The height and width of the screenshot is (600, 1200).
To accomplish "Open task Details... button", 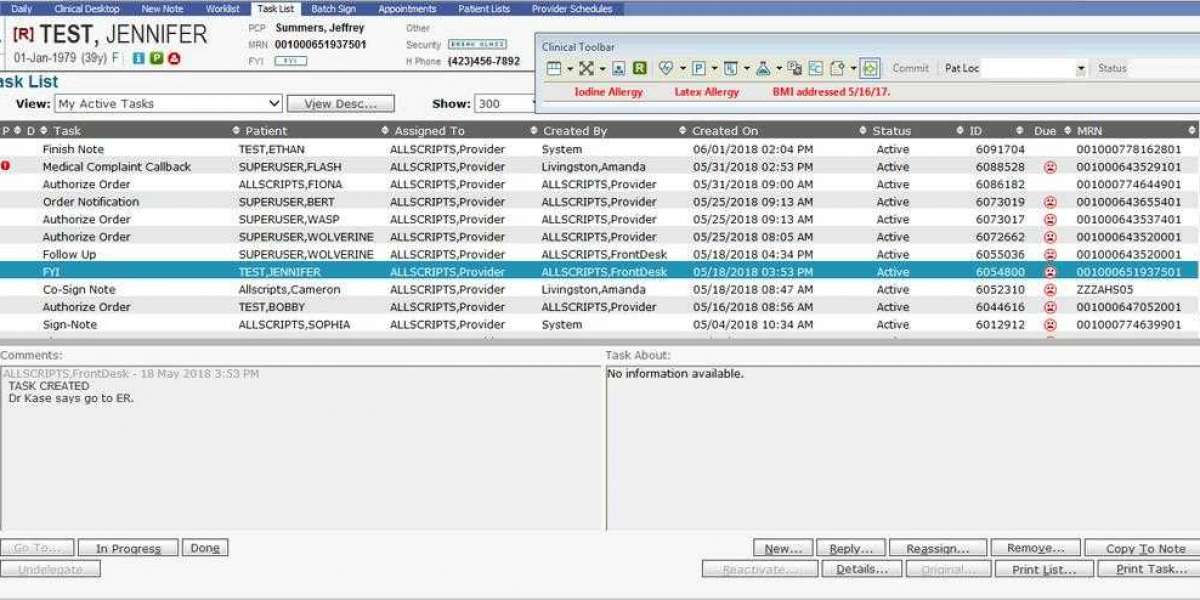I will [862, 569].
